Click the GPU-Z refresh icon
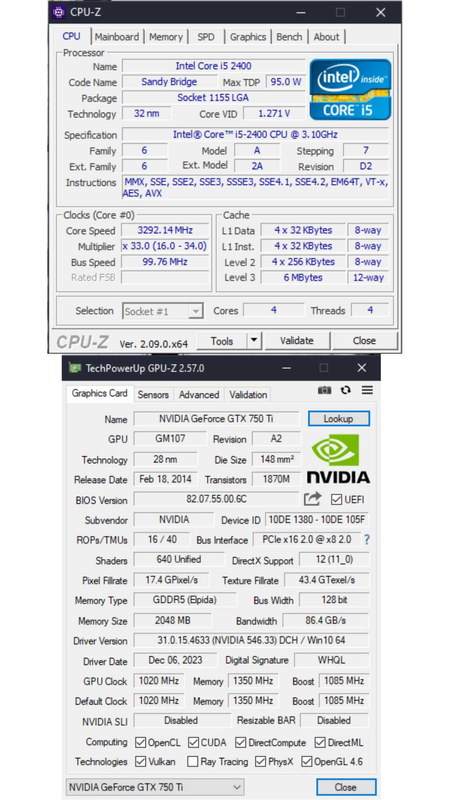 tap(345, 390)
